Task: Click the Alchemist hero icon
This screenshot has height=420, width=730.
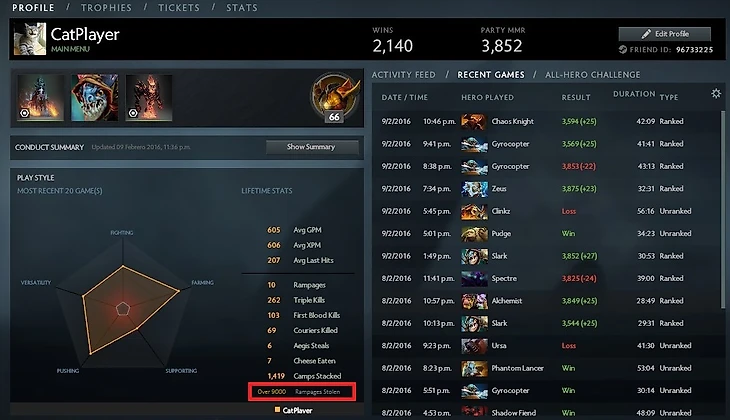Action: [474, 301]
